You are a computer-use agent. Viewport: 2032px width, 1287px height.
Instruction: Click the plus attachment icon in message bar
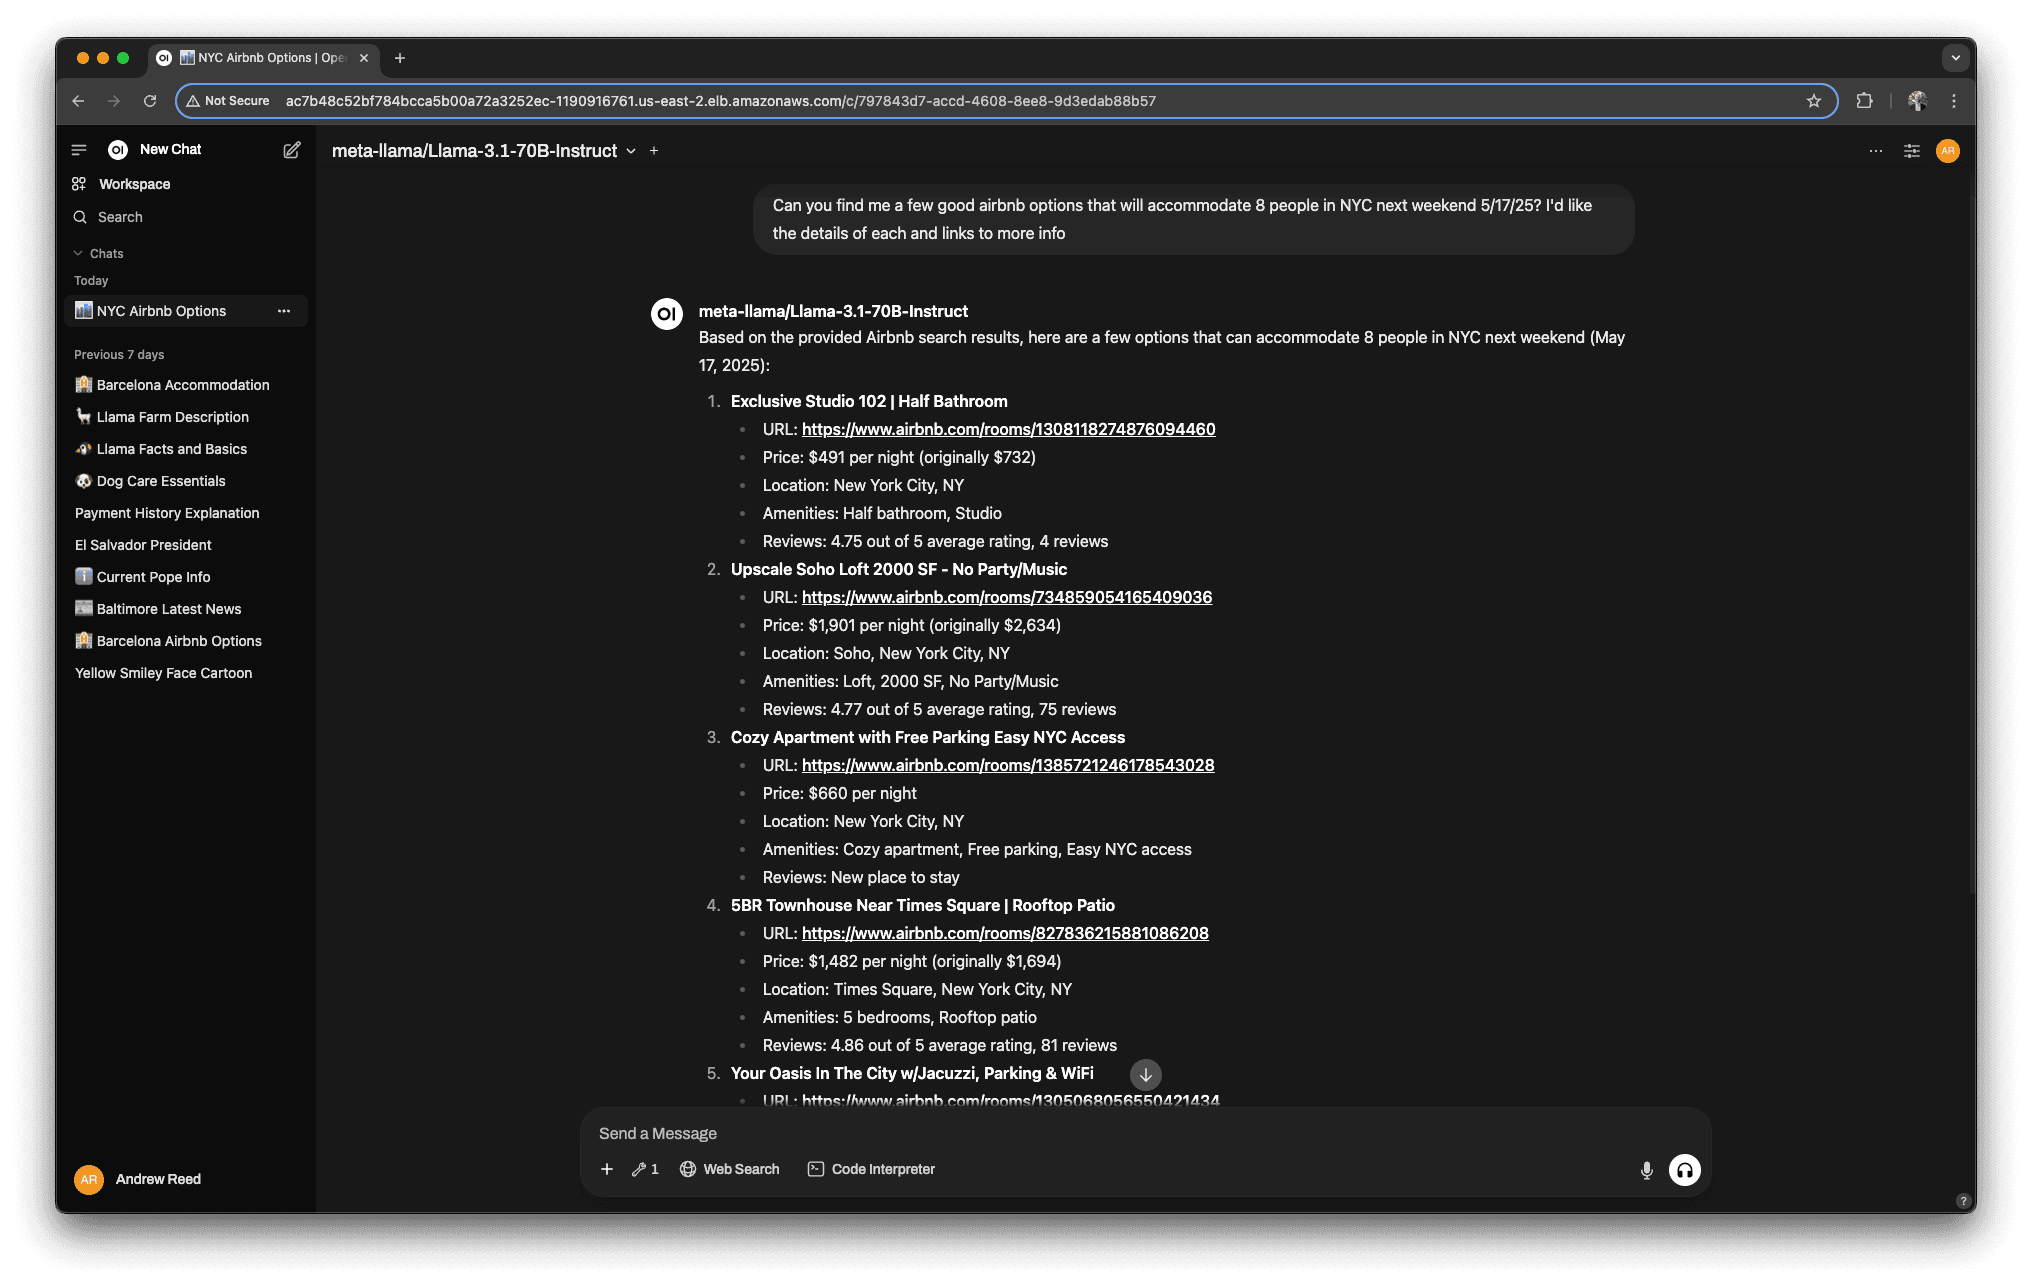click(x=607, y=1169)
